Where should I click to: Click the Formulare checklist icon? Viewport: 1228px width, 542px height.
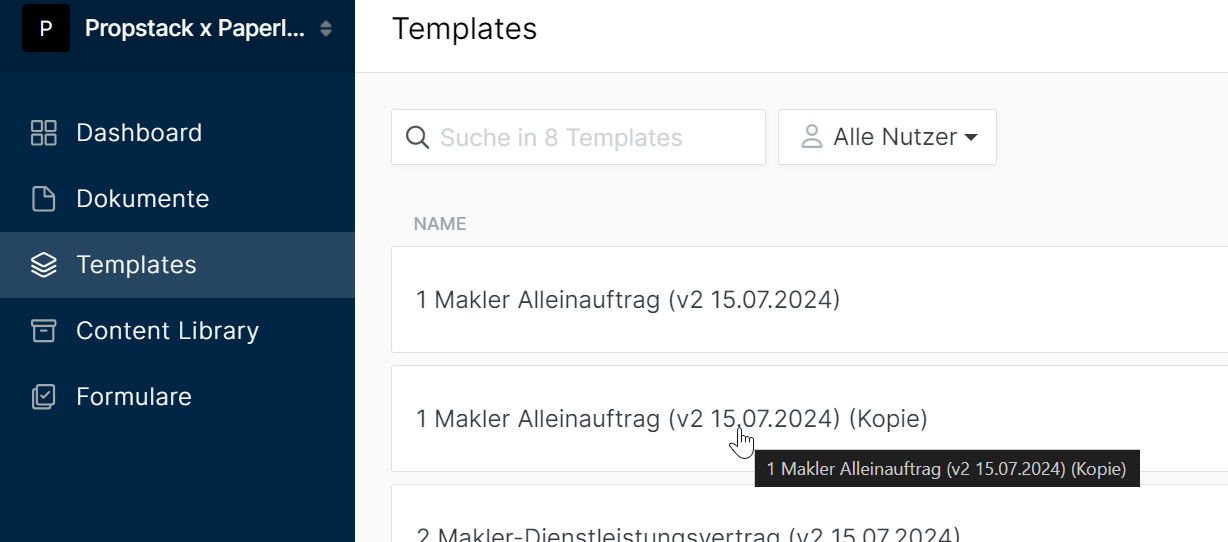[x=44, y=397]
